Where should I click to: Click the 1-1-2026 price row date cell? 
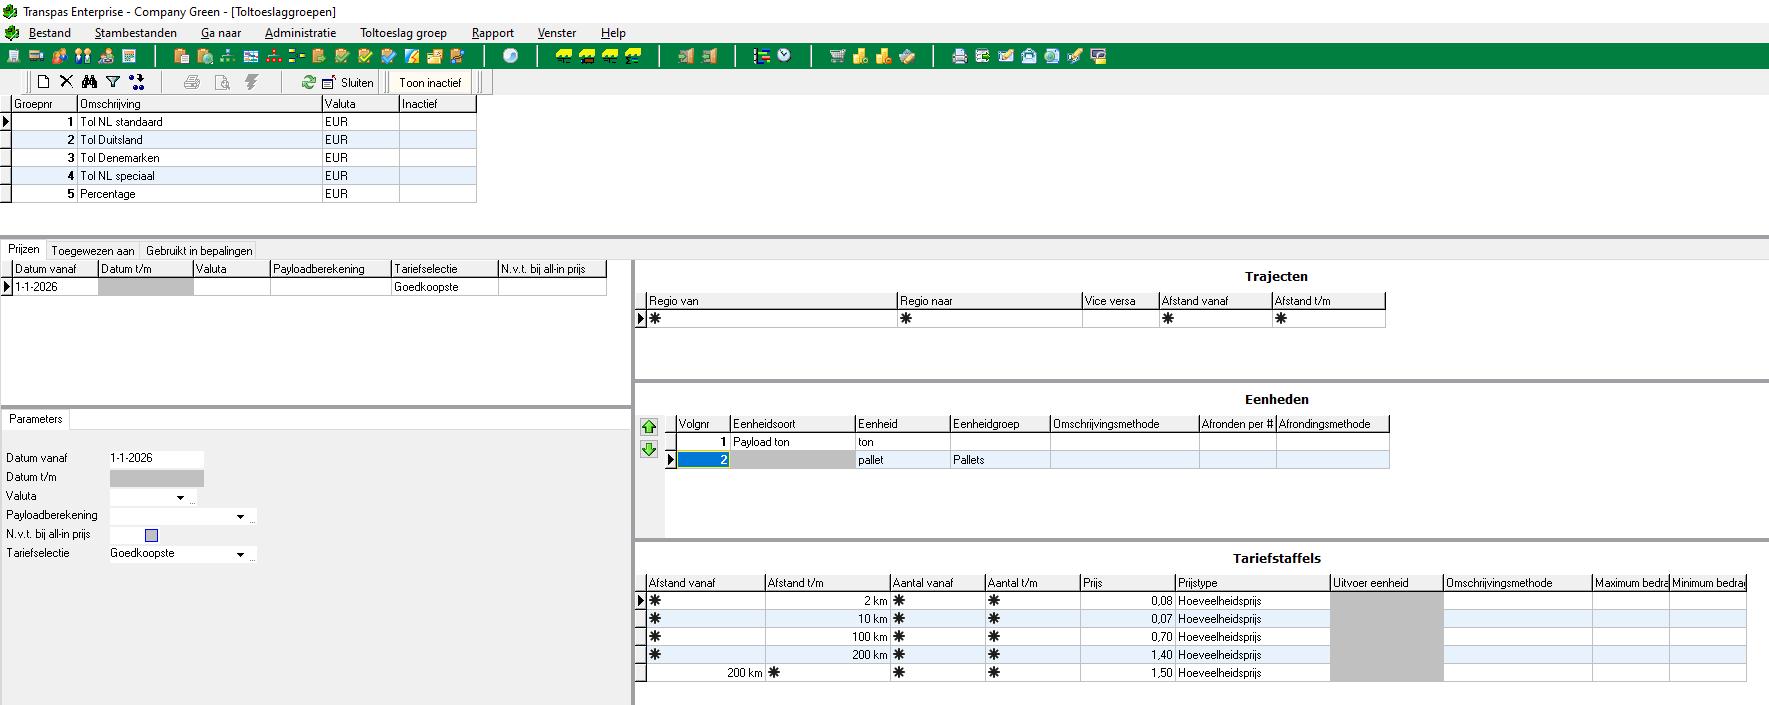click(55, 287)
